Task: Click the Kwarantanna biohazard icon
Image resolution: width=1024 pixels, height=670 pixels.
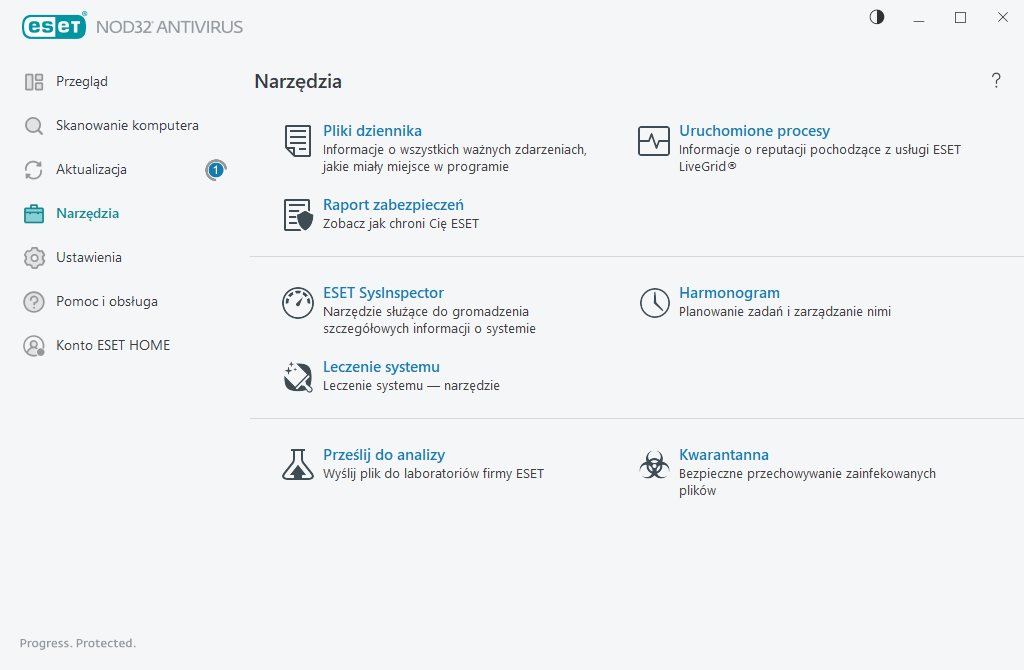Action: point(654,464)
